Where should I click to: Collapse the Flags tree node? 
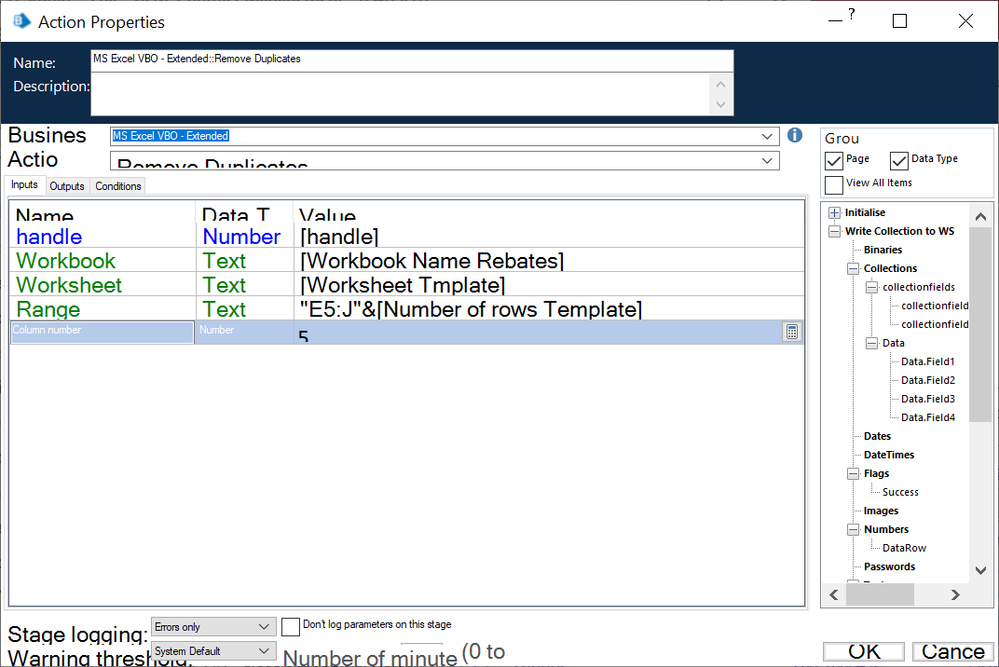pos(853,474)
